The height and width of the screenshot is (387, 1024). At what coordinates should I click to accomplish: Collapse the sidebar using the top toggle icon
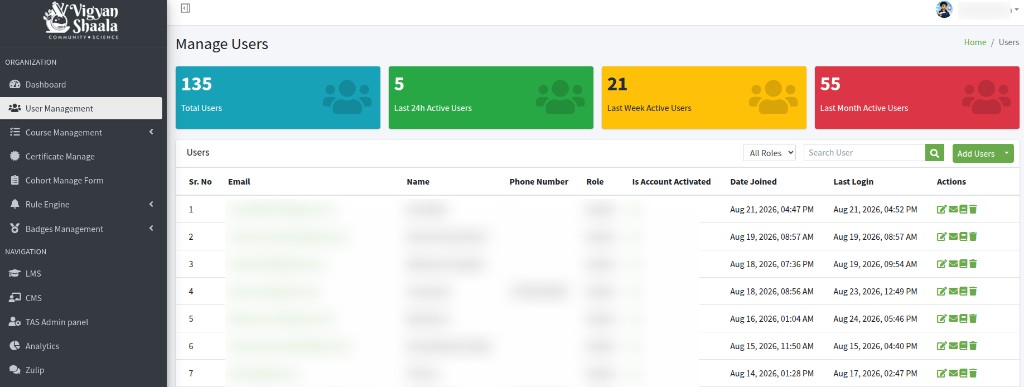(x=185, y=8)
